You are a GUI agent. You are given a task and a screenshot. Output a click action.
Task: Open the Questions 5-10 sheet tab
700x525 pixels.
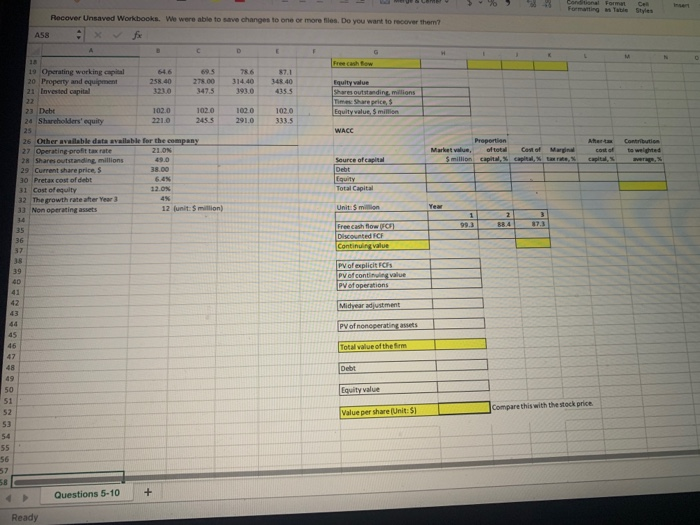[x=87, y=494]
